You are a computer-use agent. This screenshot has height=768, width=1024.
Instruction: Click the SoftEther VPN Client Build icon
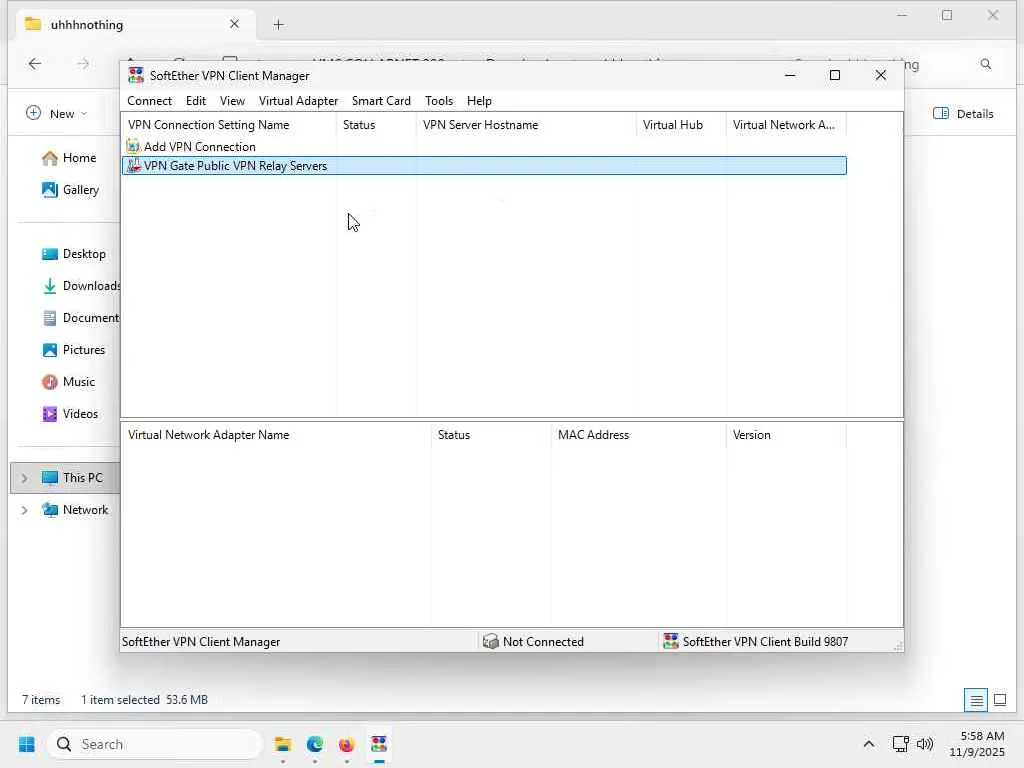tap(671, 641)
